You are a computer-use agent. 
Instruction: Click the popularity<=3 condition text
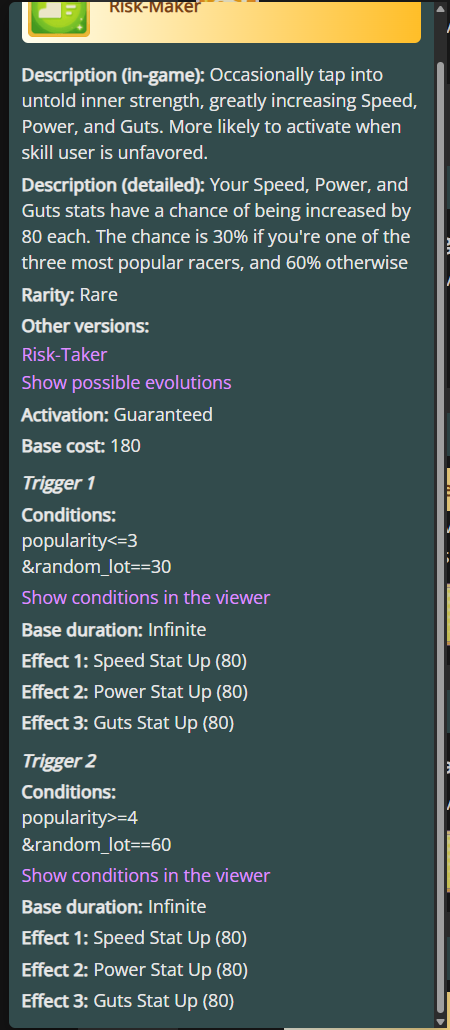79,541
